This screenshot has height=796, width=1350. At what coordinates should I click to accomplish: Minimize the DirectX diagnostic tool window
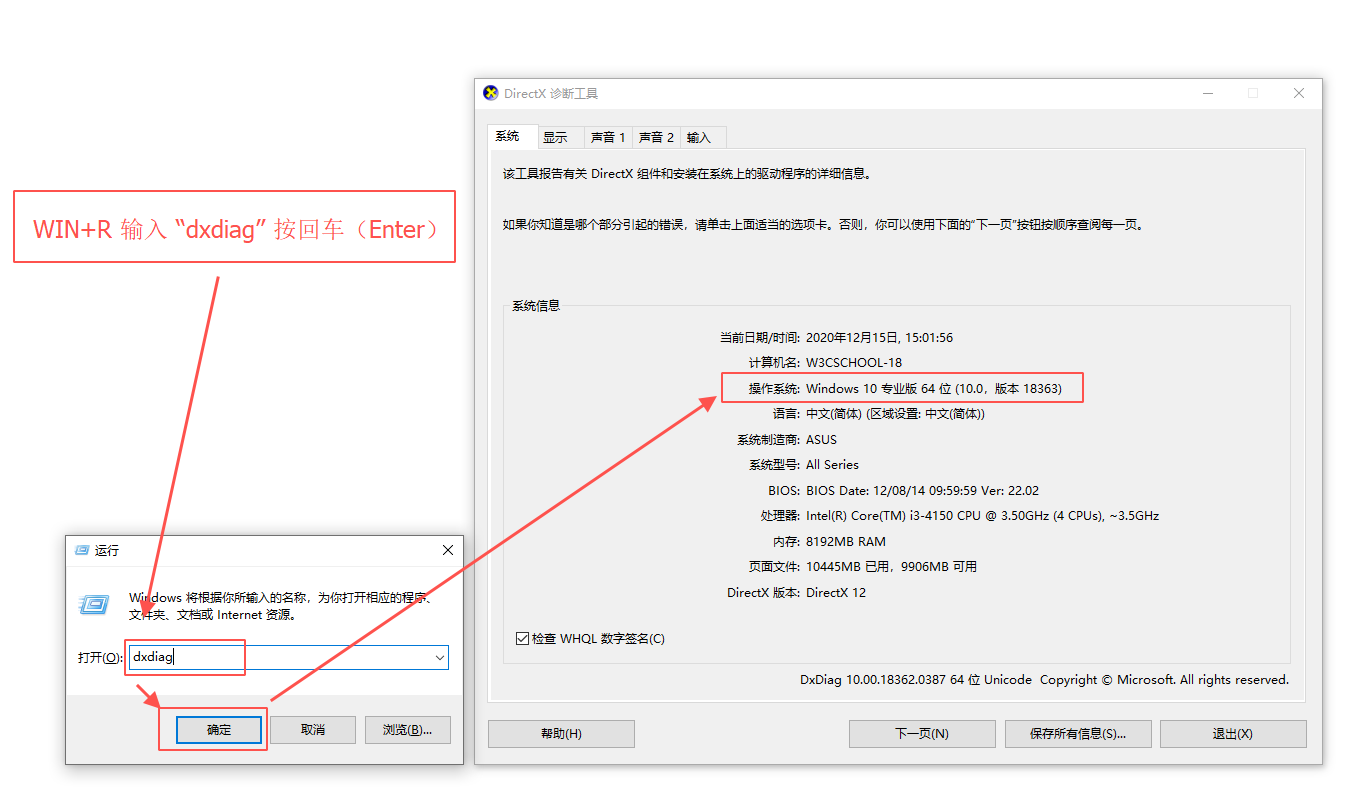coord(1208,93)
